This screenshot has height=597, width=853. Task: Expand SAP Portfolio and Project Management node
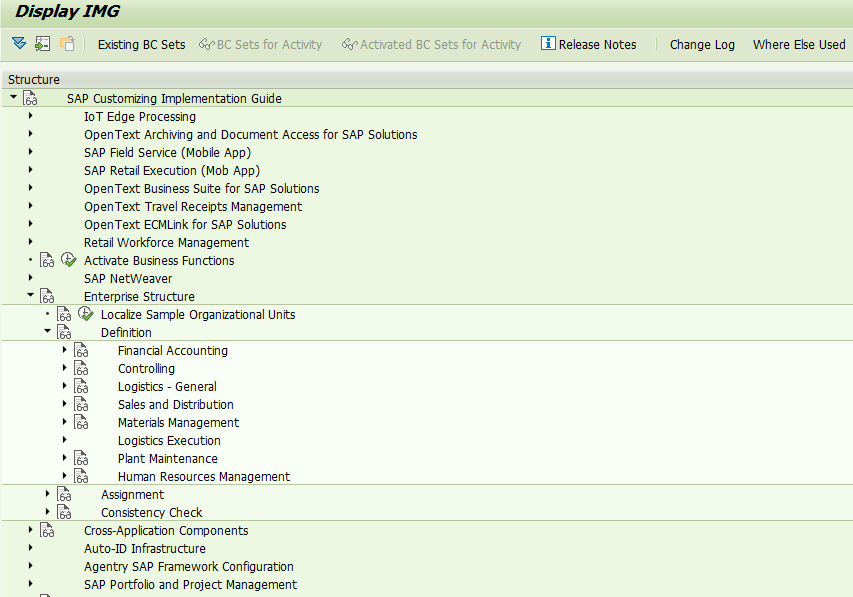click(x=30, y=583)
